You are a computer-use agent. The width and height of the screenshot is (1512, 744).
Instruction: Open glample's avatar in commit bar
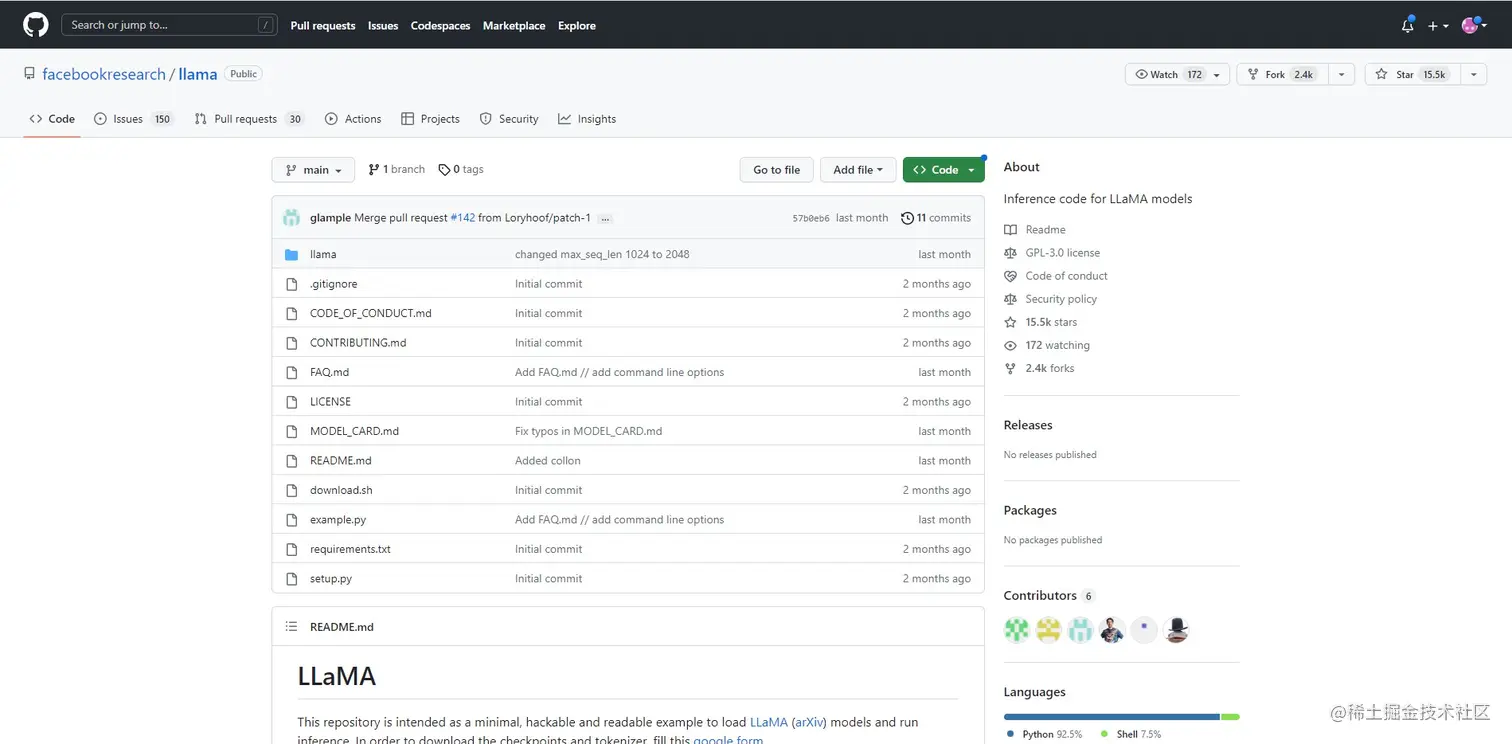pyautogui.click(x=291, y=218)
